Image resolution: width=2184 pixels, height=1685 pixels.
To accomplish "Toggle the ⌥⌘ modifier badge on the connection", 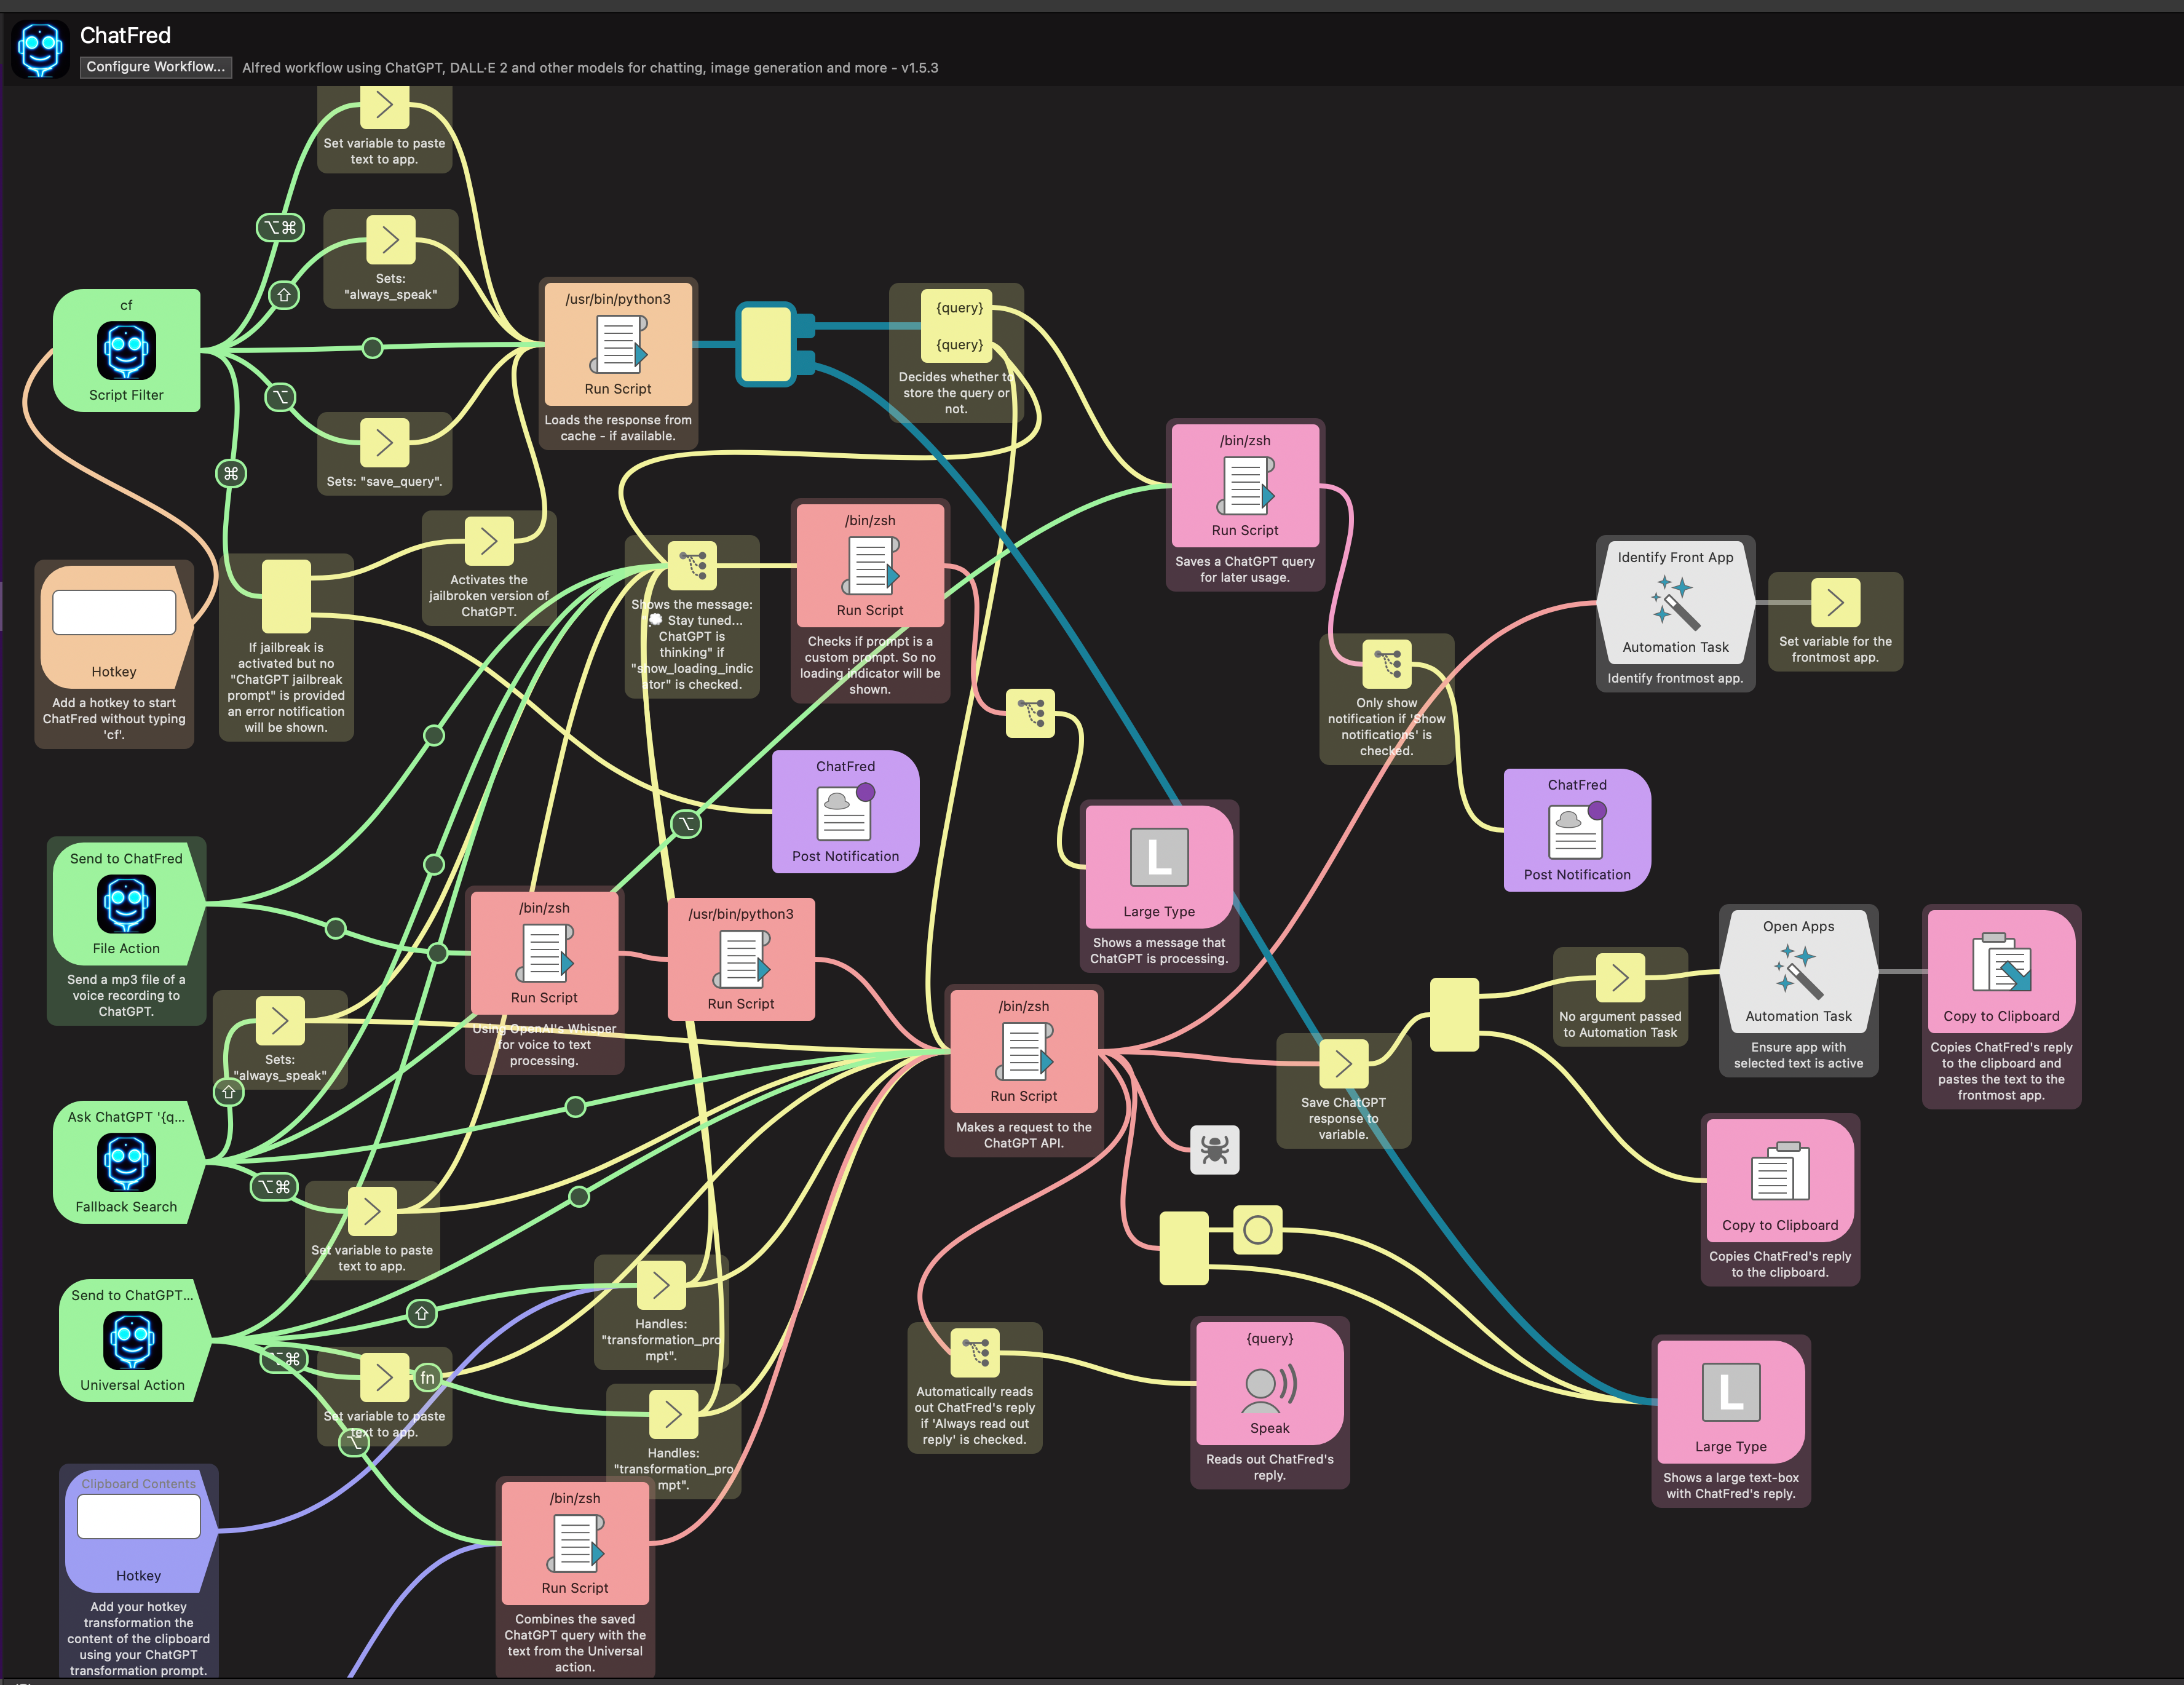I will pos(281,228).
